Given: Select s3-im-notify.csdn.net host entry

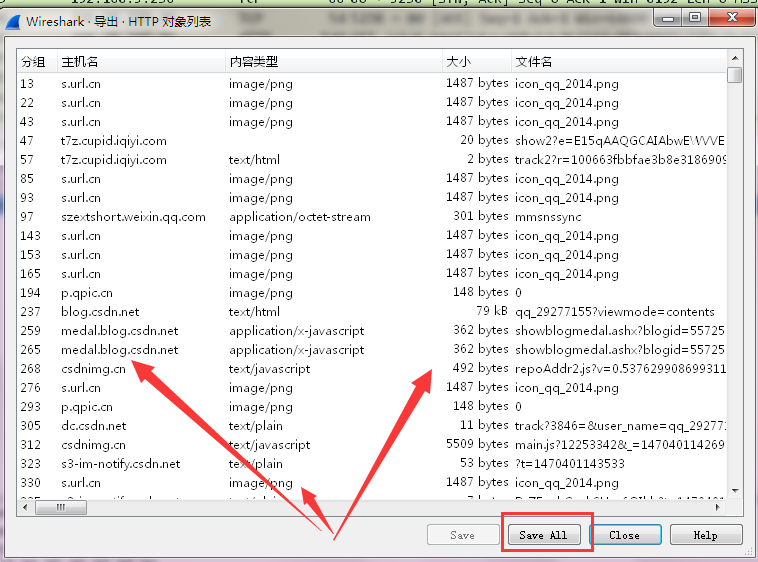Looking at the screenshot, I should [120, 464].
